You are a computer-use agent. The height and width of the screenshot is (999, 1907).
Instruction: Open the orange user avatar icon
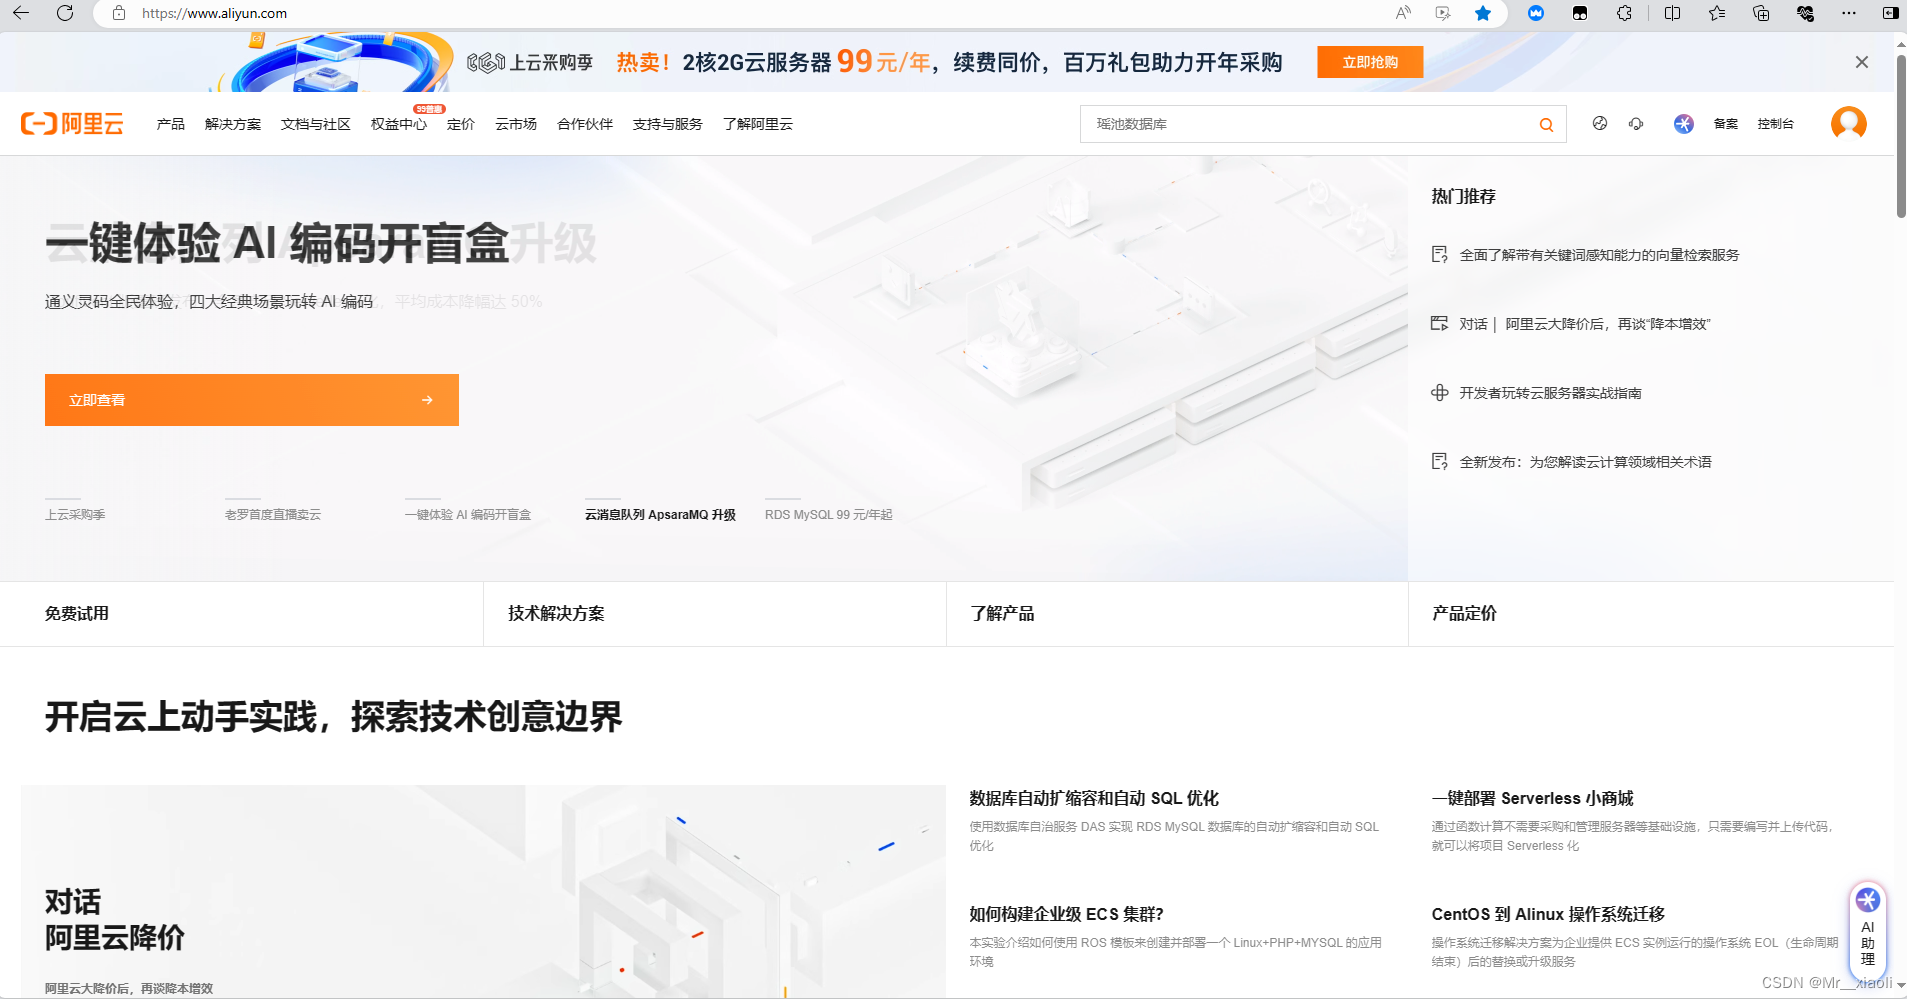pos(1848,123)
